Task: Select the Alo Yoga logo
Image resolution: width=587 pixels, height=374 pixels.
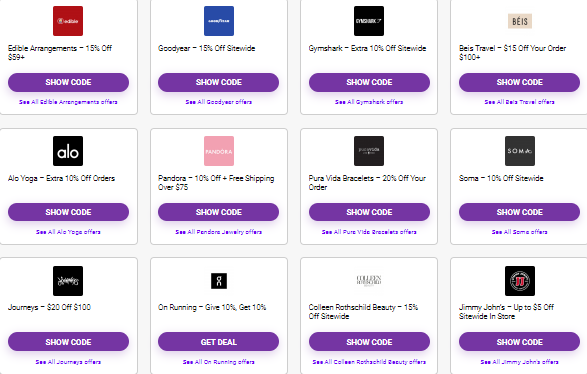Action: click(x=68, y=151)
